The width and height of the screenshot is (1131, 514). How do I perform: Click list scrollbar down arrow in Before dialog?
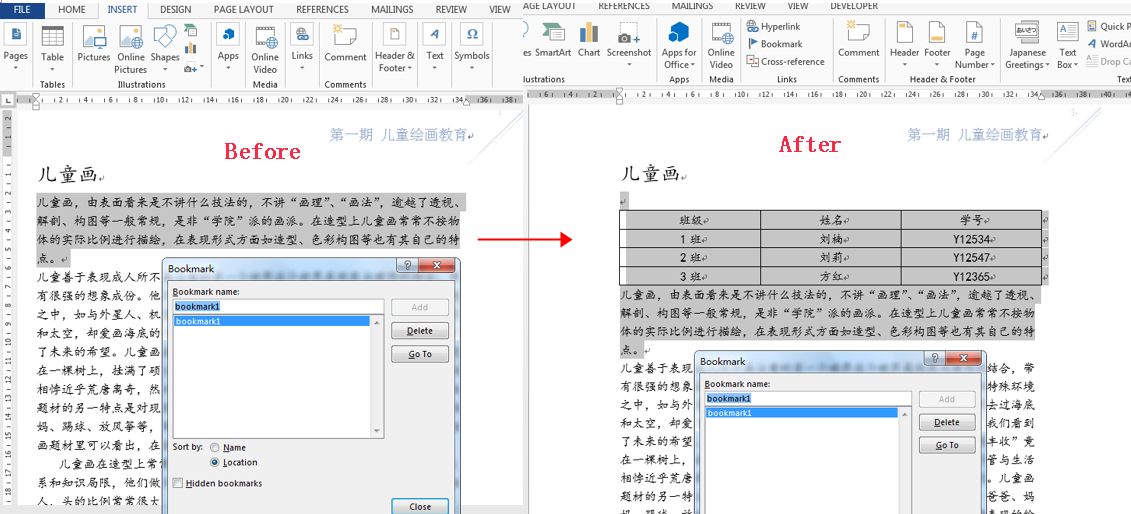point(377,431)
